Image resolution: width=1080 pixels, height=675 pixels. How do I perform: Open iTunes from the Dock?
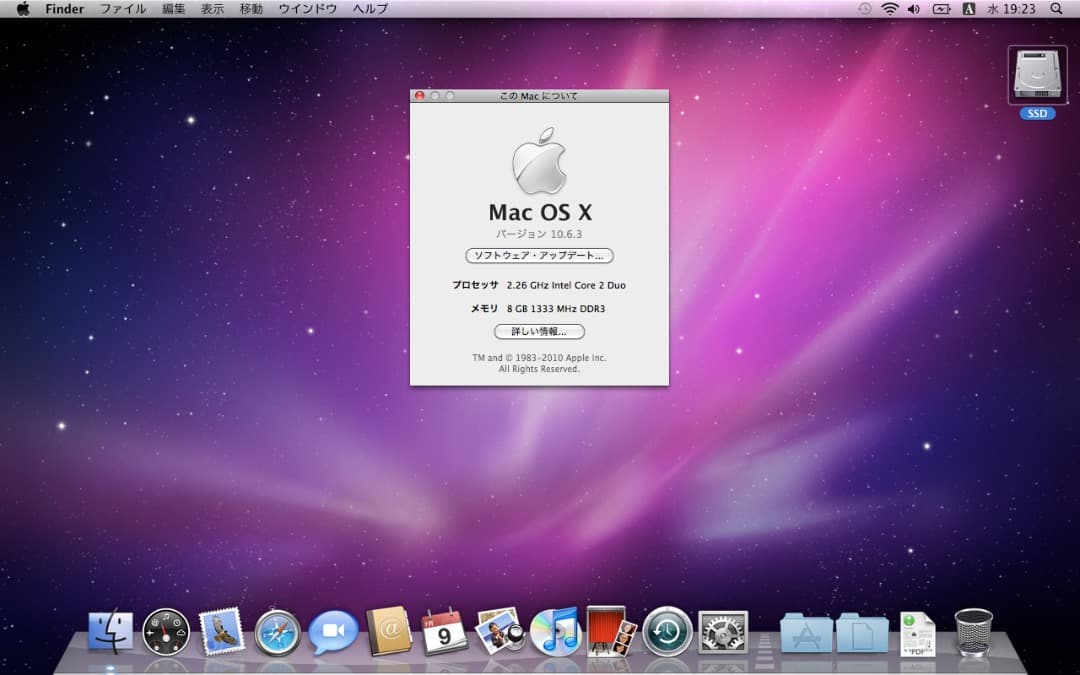556,632
